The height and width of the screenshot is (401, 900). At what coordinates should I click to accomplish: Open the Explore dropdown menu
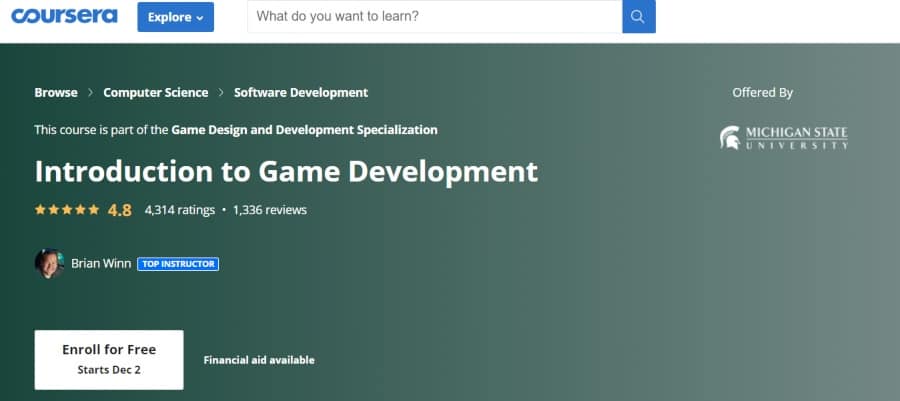tap(176, 17)
